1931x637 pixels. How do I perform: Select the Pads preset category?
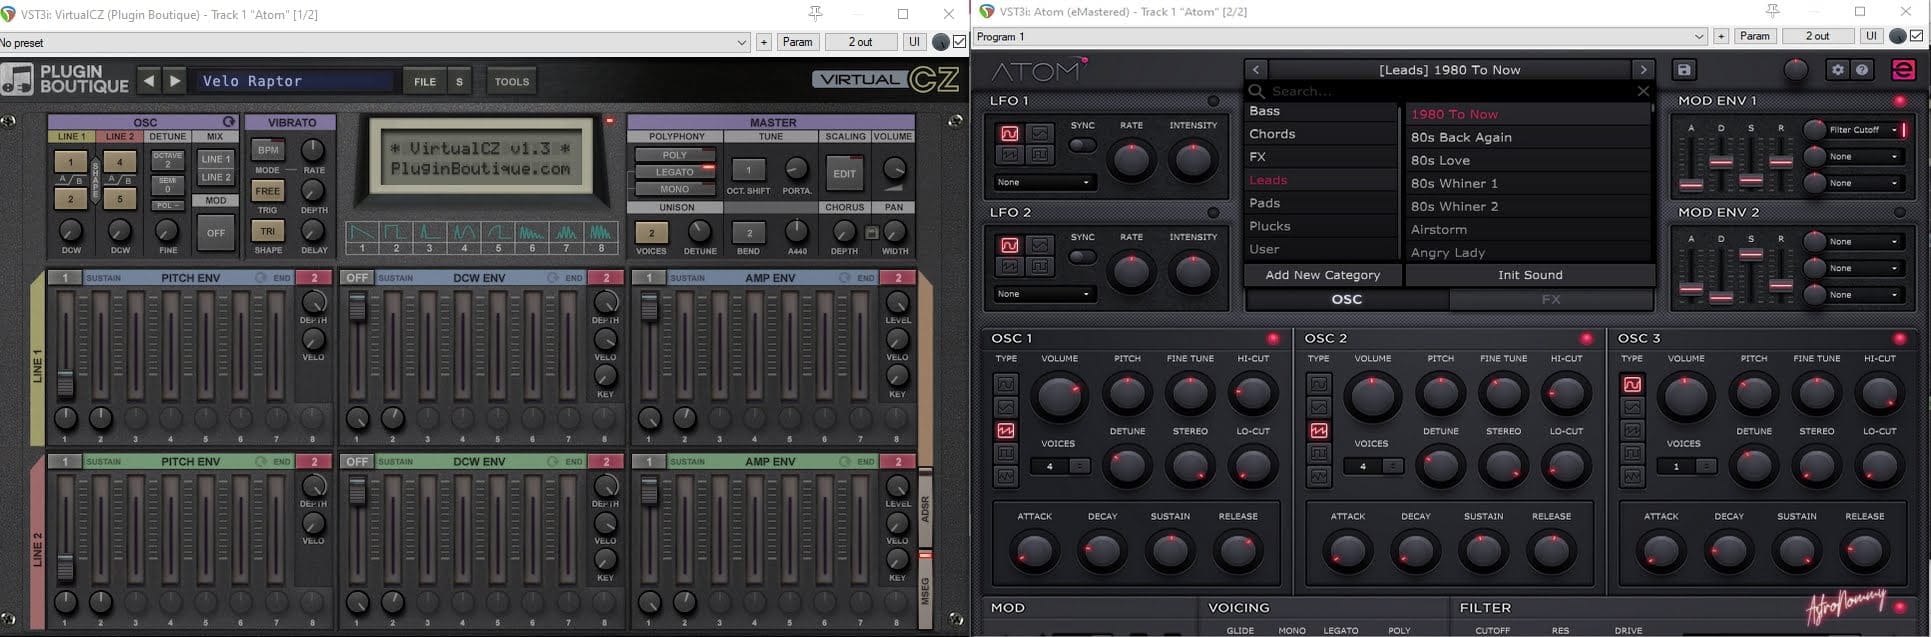[x=1265, y=203]
